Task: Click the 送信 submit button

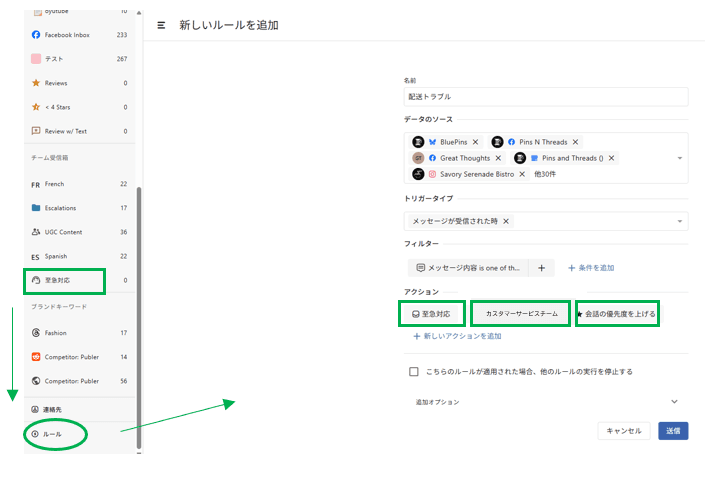Action: [673, 431]
